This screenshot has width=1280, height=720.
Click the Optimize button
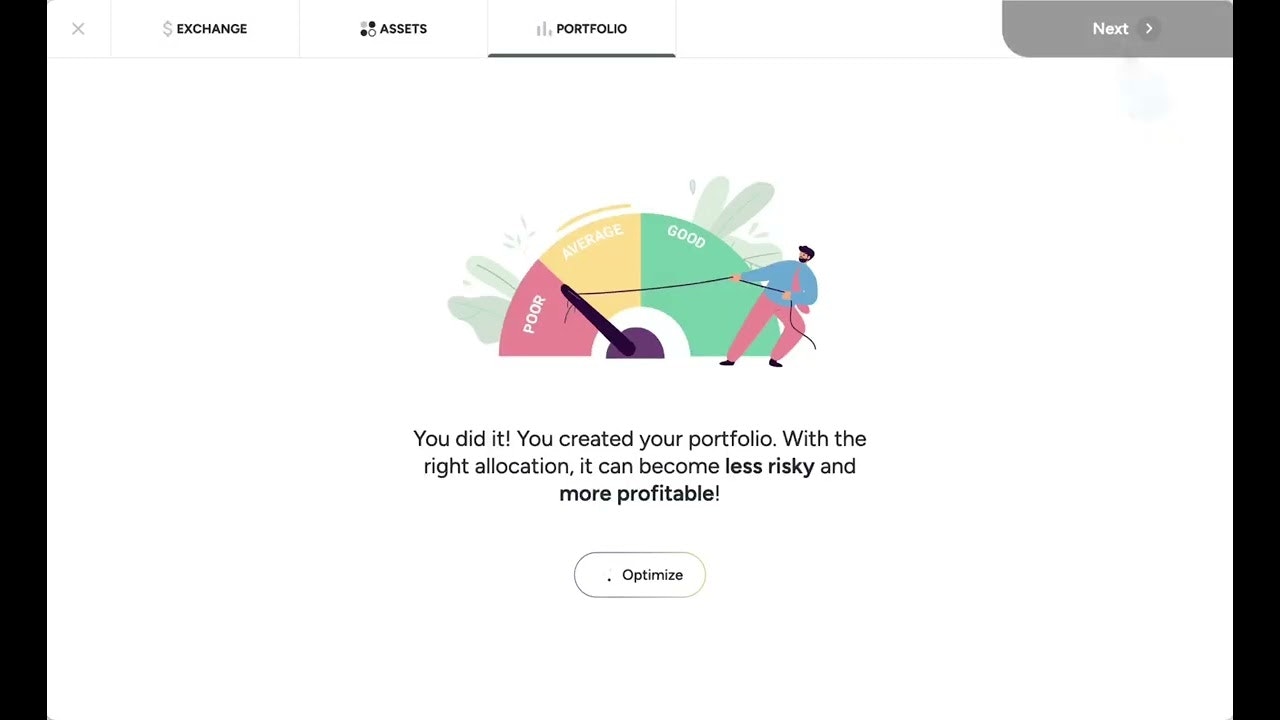point(640,575)
